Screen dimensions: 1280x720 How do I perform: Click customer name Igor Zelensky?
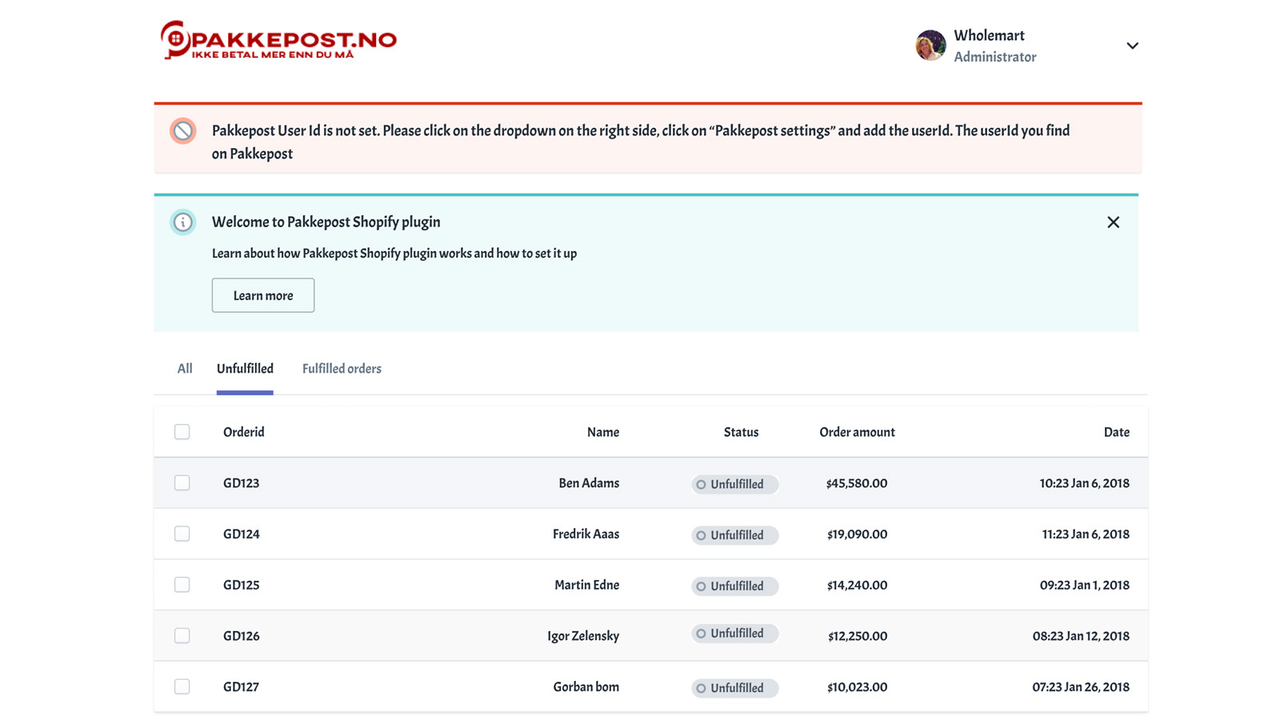(583, 636)
